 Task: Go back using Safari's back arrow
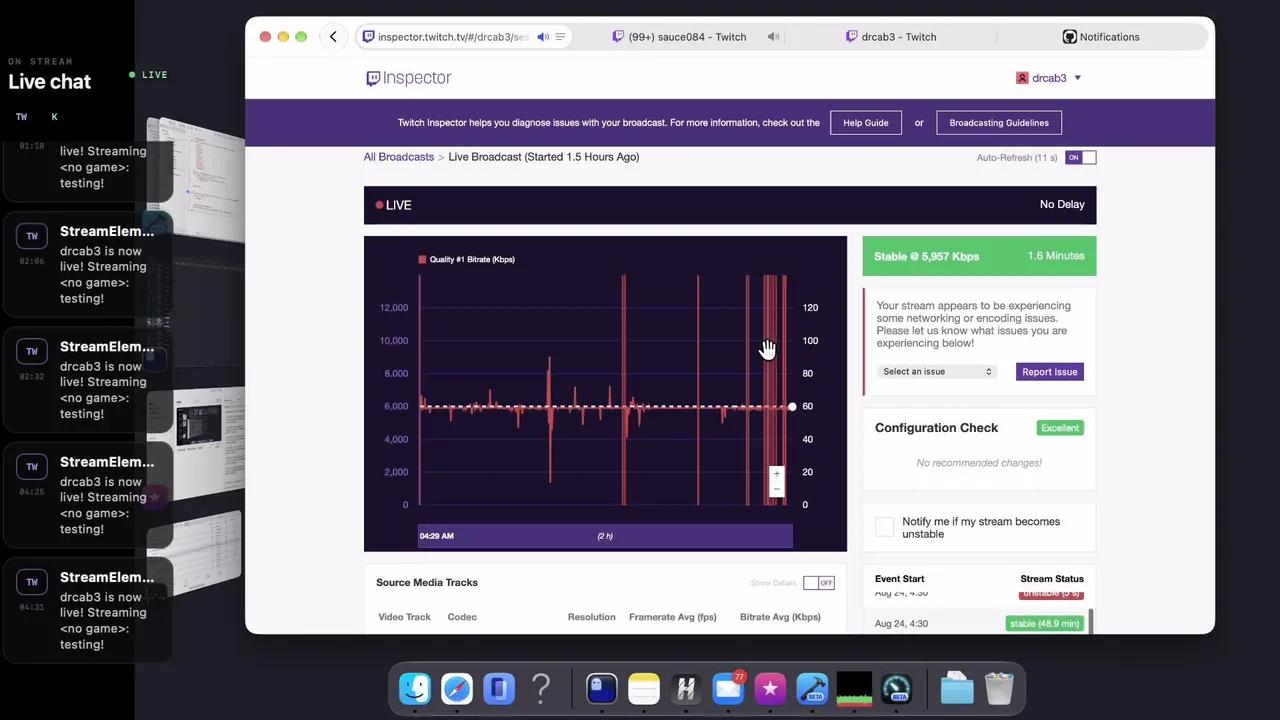tap(333, 37)
